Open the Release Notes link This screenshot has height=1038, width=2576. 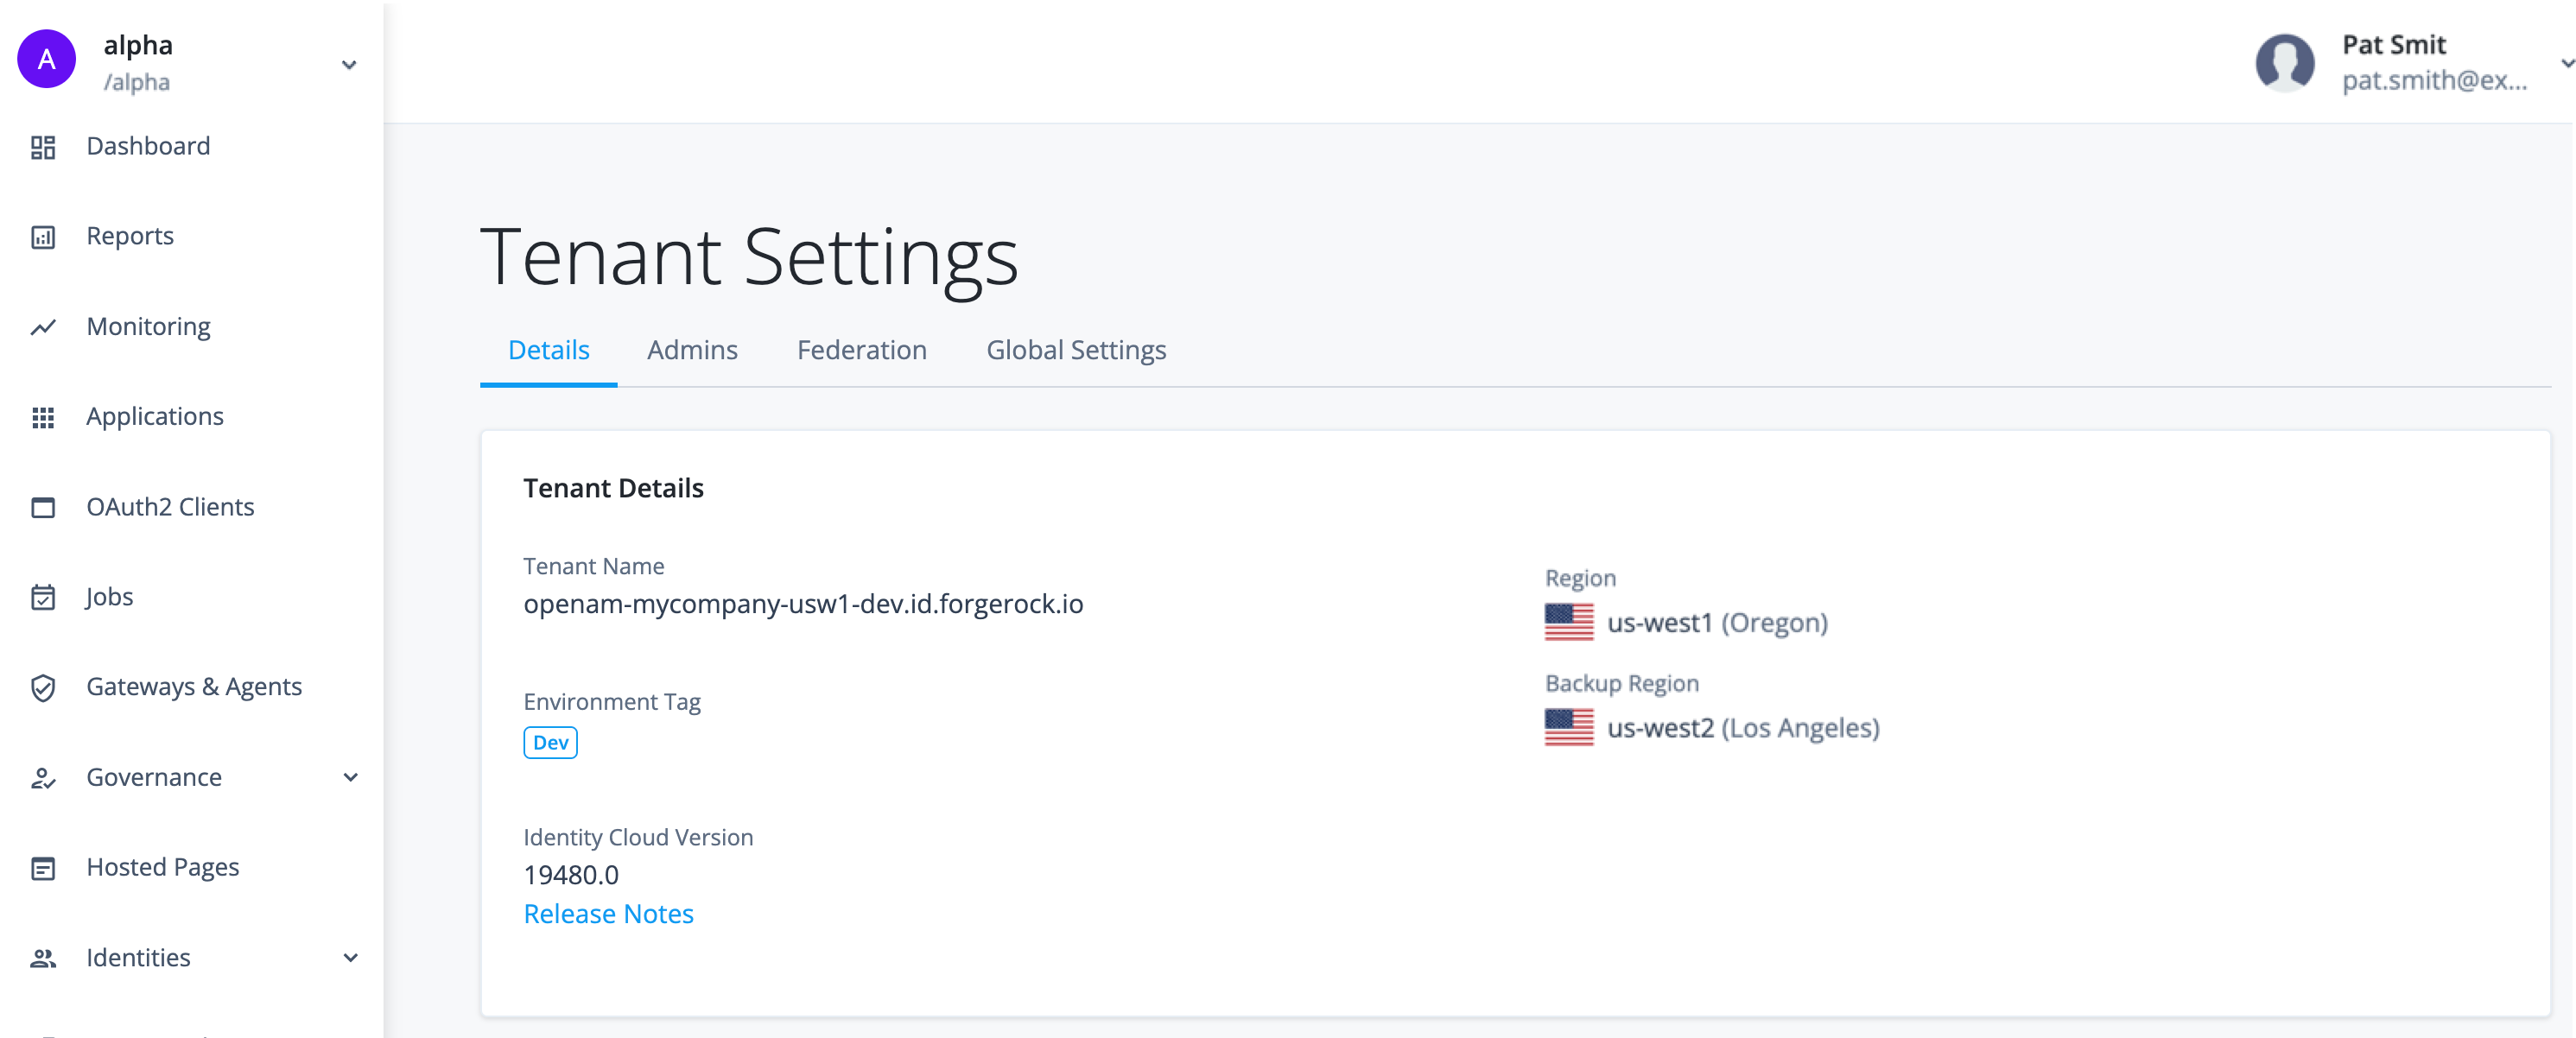(x=608, y=913)
